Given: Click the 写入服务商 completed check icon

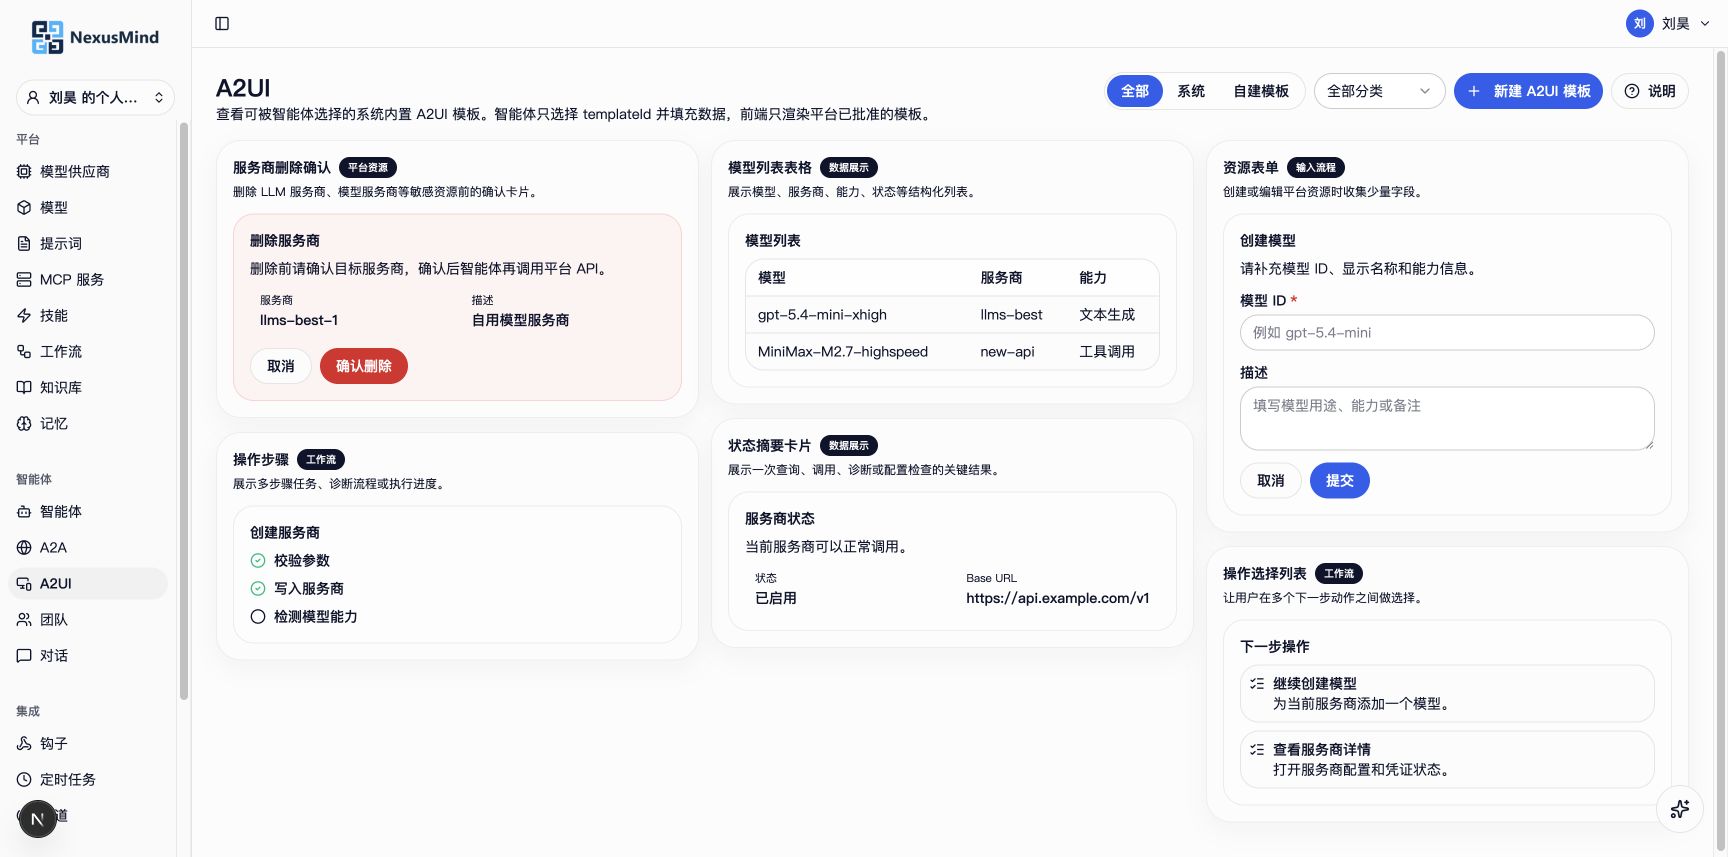Looking at the screenshot, I should pyautogui.click(x=258, y=588).
